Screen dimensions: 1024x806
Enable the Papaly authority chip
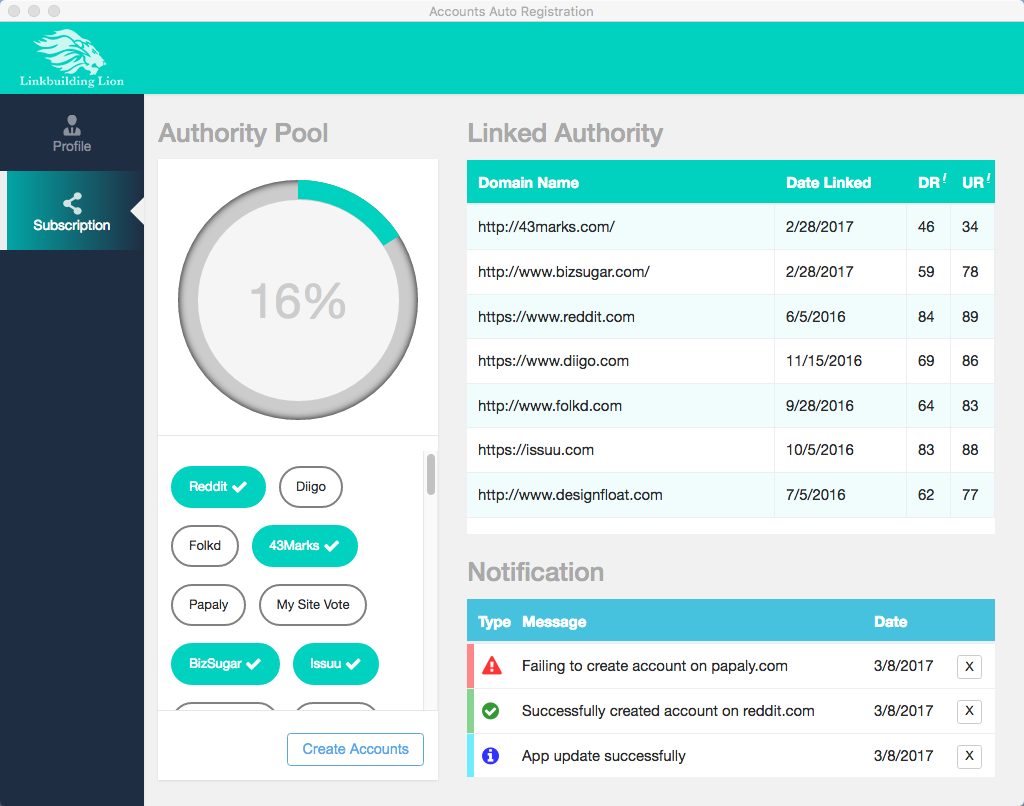pyautogui.click(x=208, y=605)
